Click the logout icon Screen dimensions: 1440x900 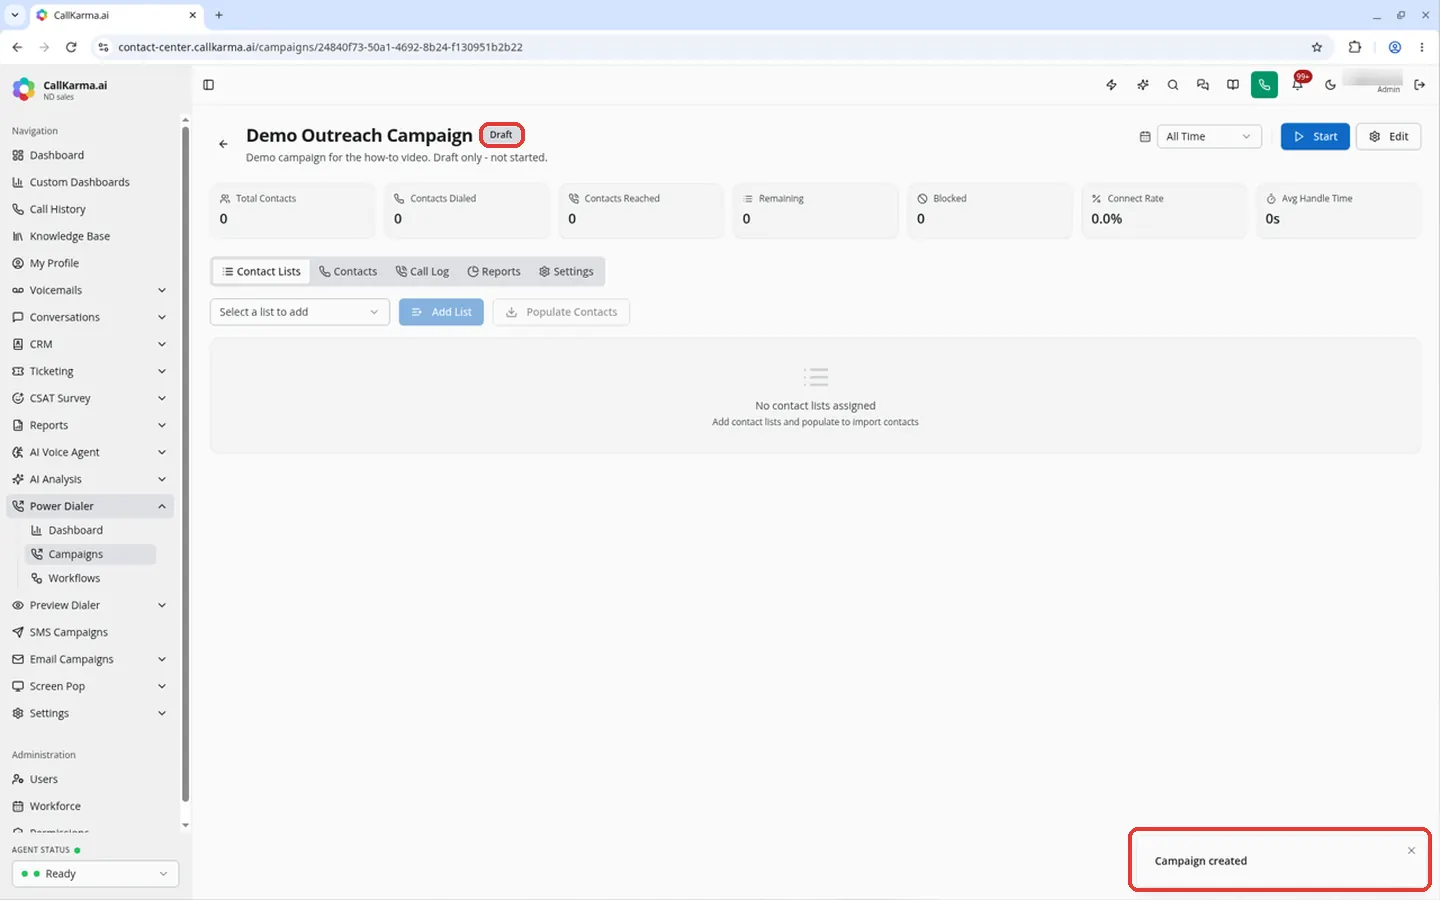1419,85
